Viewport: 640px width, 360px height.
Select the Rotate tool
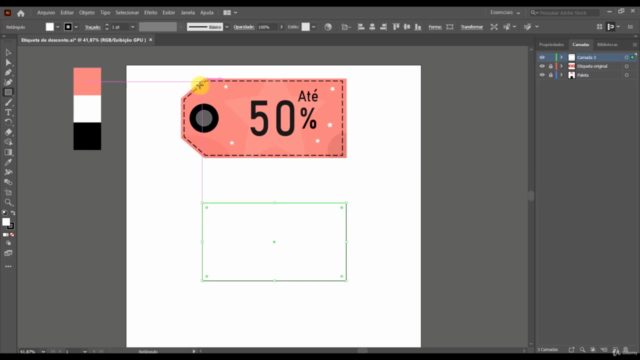click(8, 122)
